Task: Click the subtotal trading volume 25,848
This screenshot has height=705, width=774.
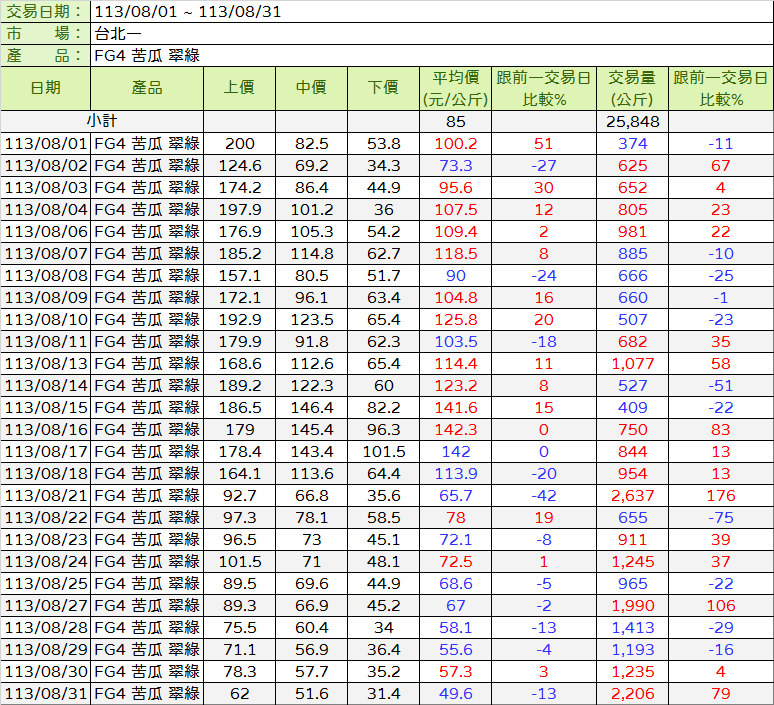Action: tap(632, 121)
